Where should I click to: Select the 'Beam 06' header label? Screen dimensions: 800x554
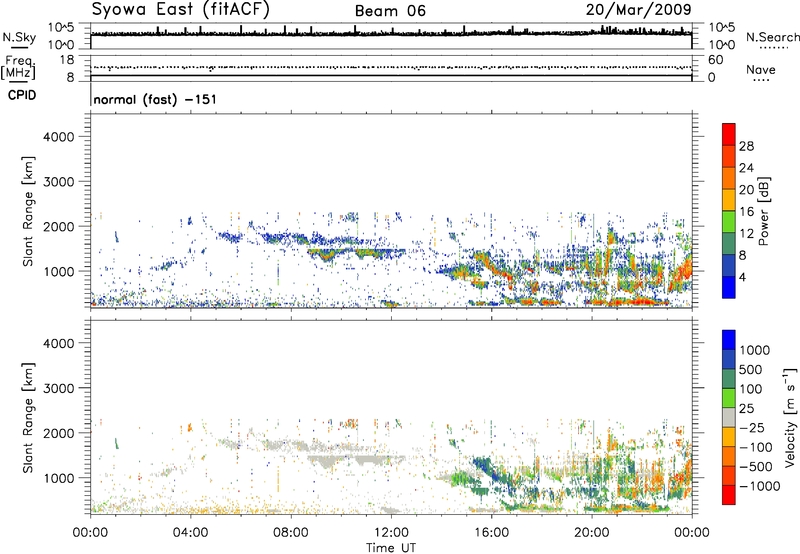(390, 11)
